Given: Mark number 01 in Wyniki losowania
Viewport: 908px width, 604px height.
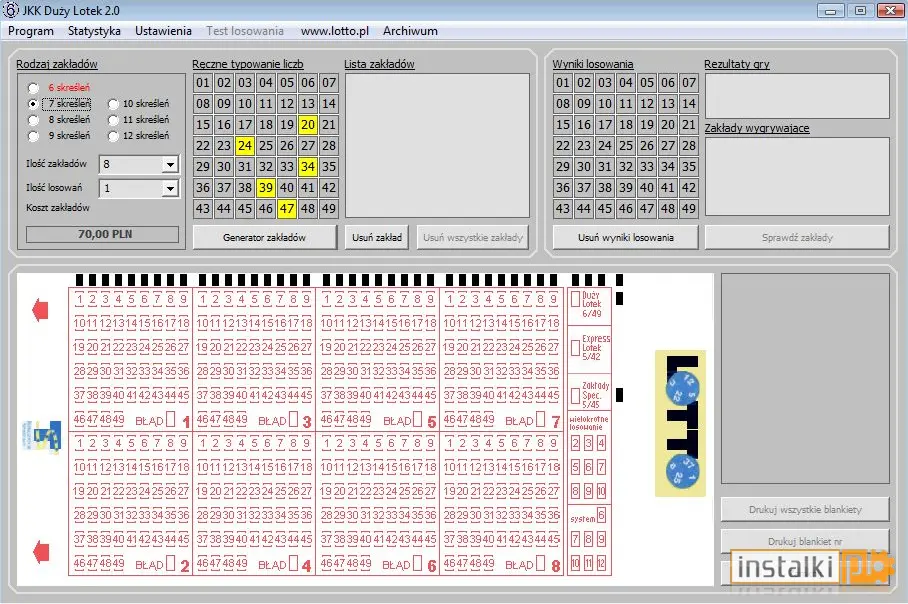Looking at the screenshot, I should 563,82.
